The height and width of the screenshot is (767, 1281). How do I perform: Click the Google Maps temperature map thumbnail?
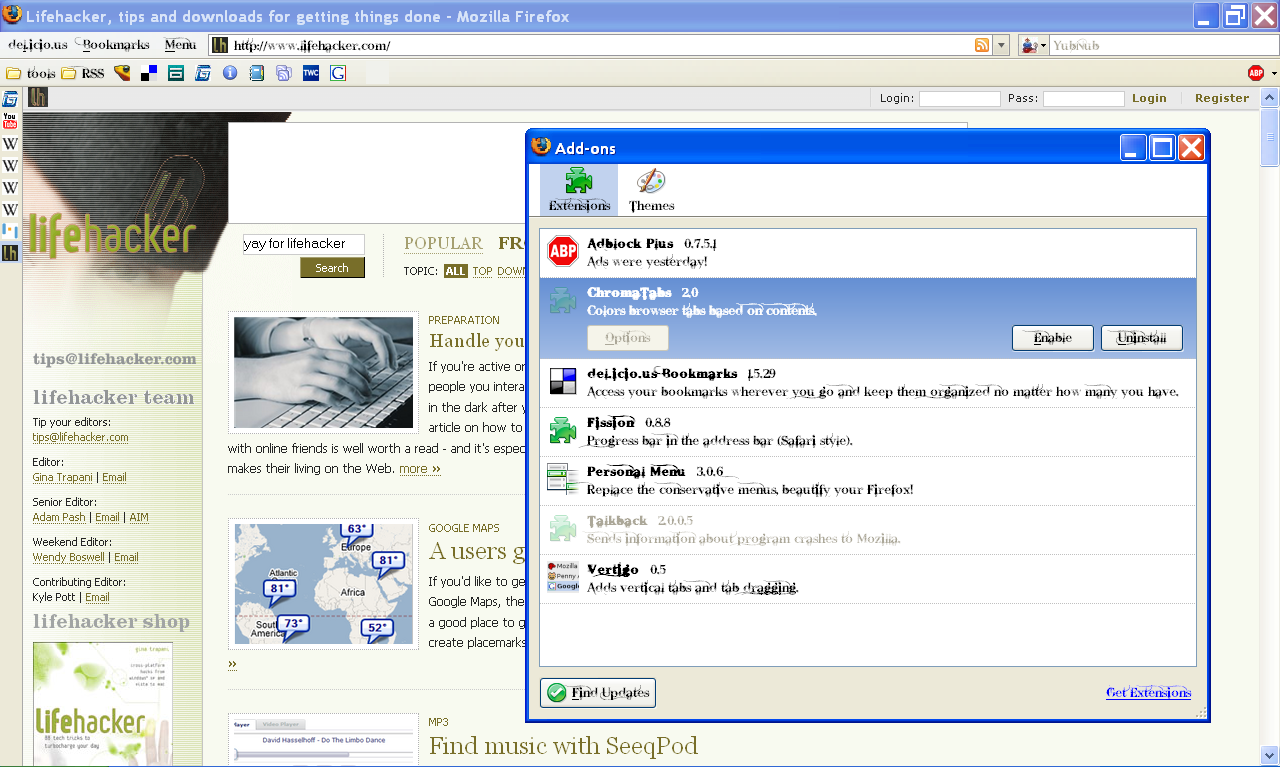coord(323,583)
